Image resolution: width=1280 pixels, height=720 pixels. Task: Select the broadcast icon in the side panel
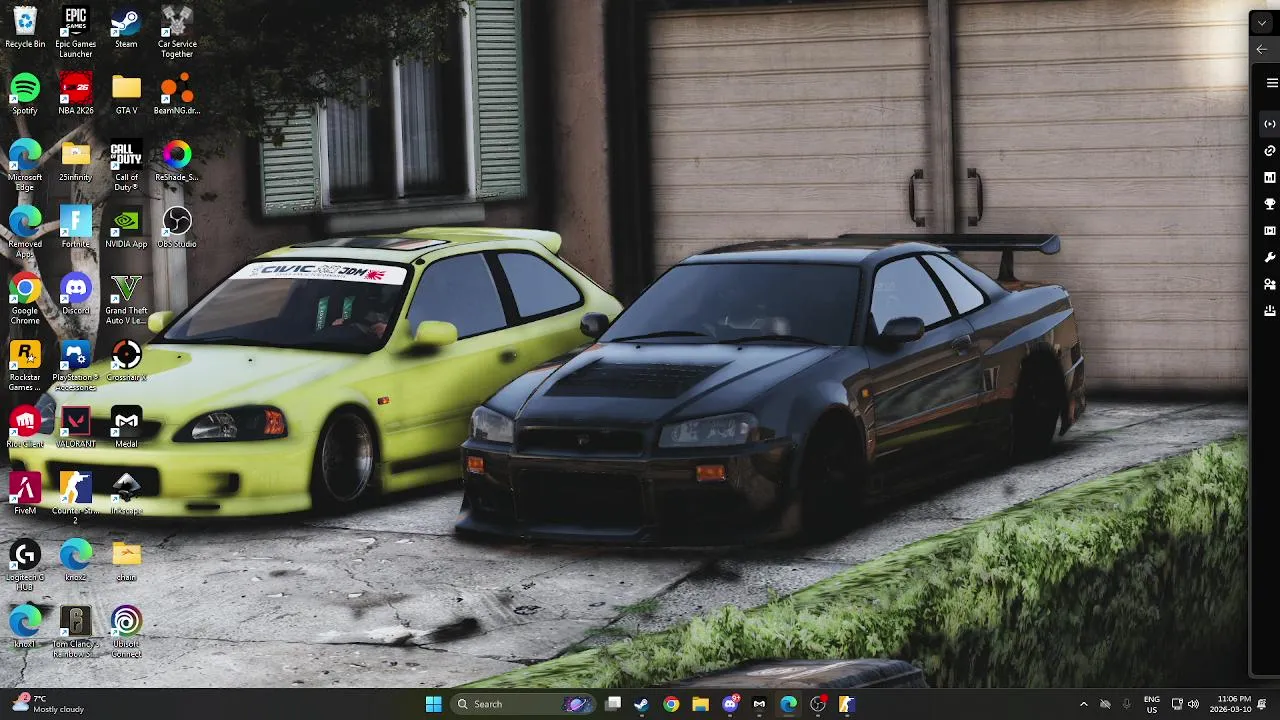tap(1270, 124)
